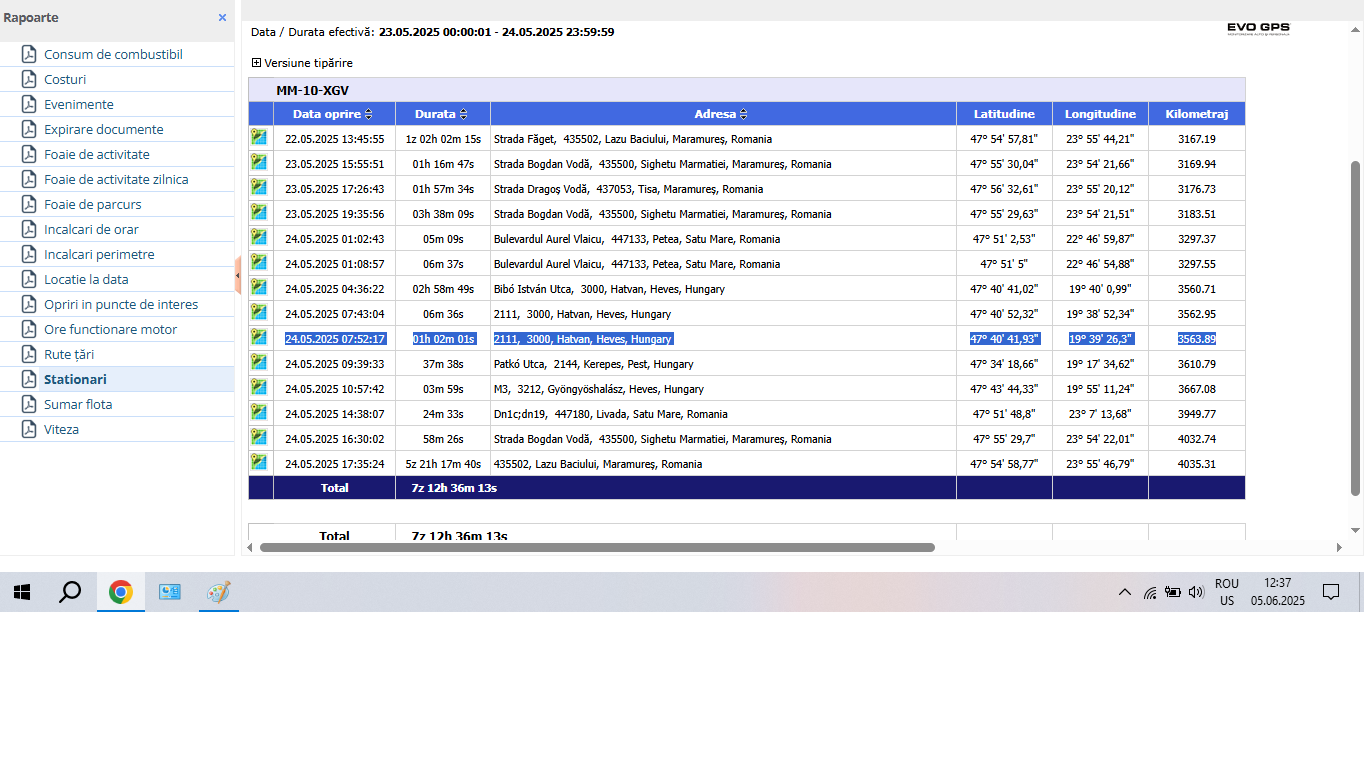Open the Paint app in taskbar
The width and height of the screenshot is (1366, 768).
[x=218, y=592]
